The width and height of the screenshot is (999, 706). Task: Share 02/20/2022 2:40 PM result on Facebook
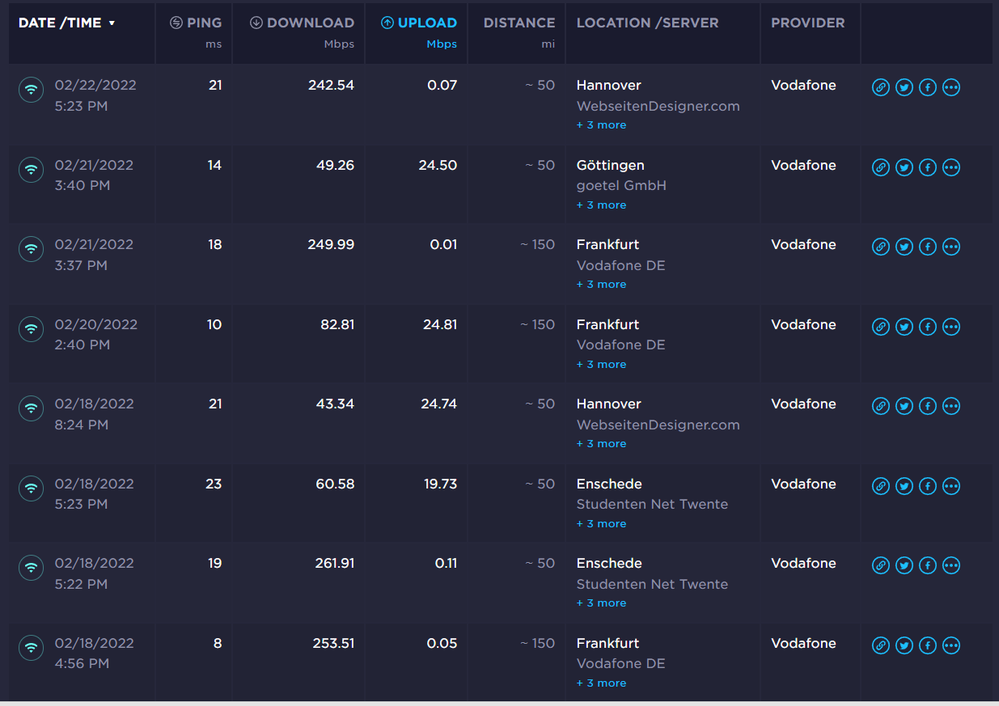coord(928,327)
